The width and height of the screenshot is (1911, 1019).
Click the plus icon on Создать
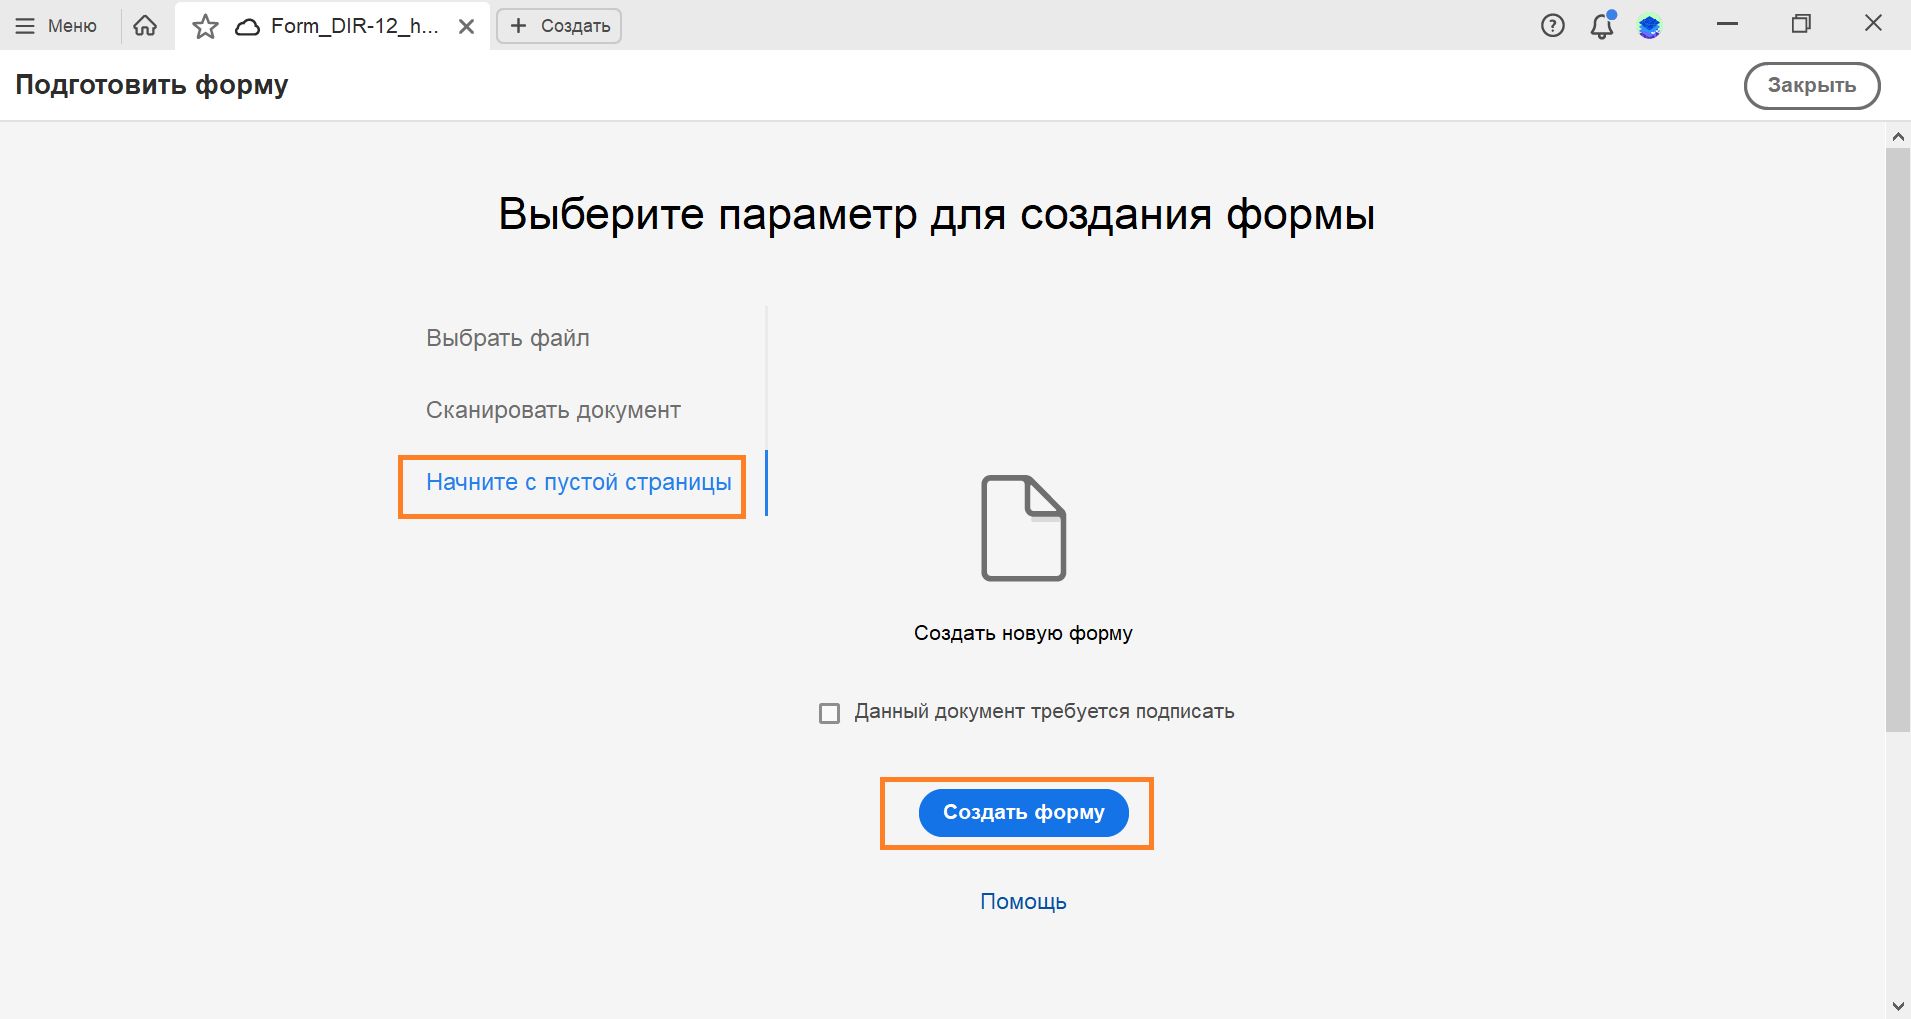(518, 25)
